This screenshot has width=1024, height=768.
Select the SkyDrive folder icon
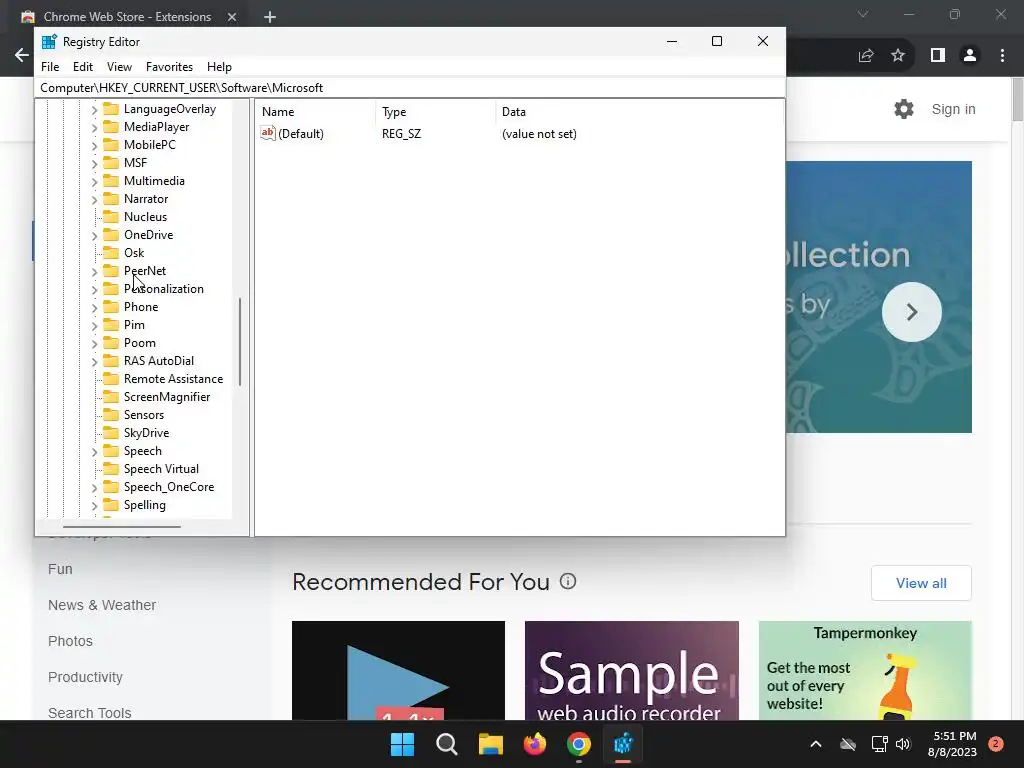111,432
